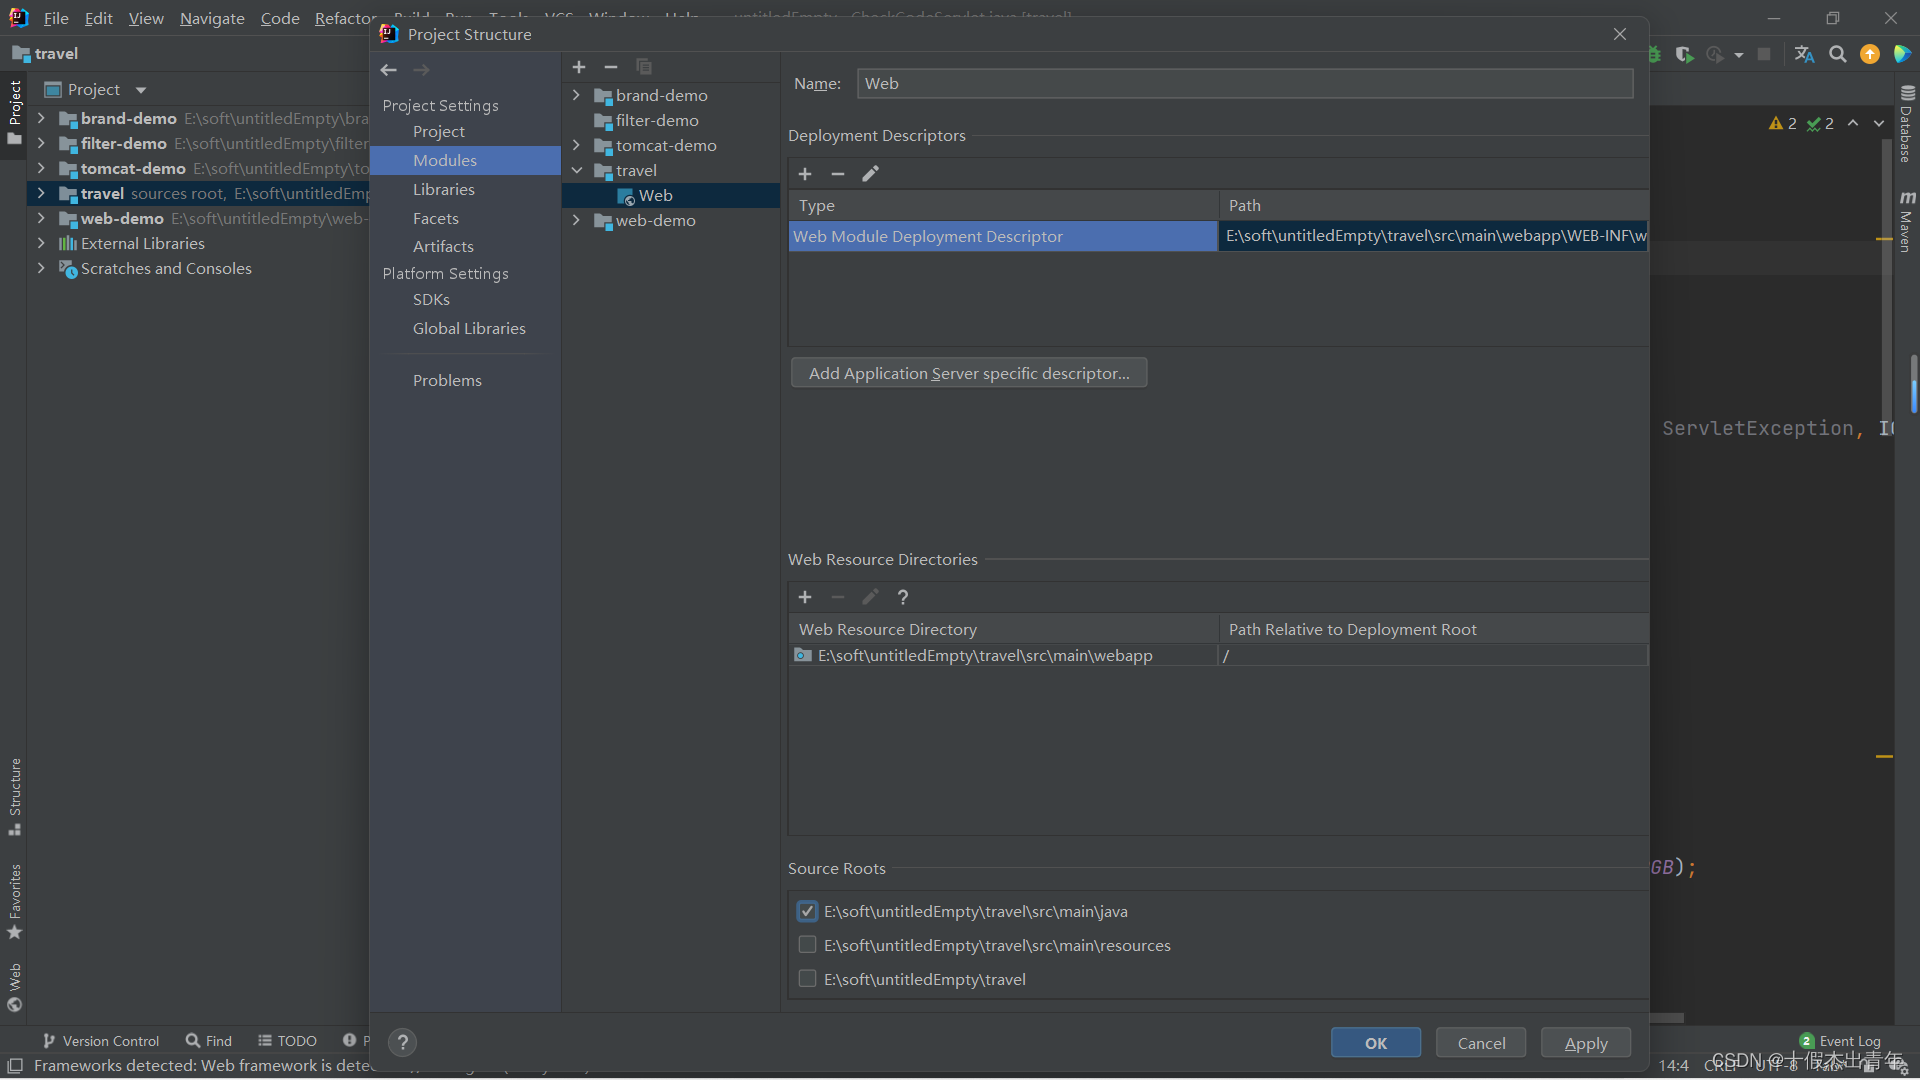This screenshot has width=1920, height=1080.
Task: Select Libraries under Project Settings
Action: tap(444, 189)
